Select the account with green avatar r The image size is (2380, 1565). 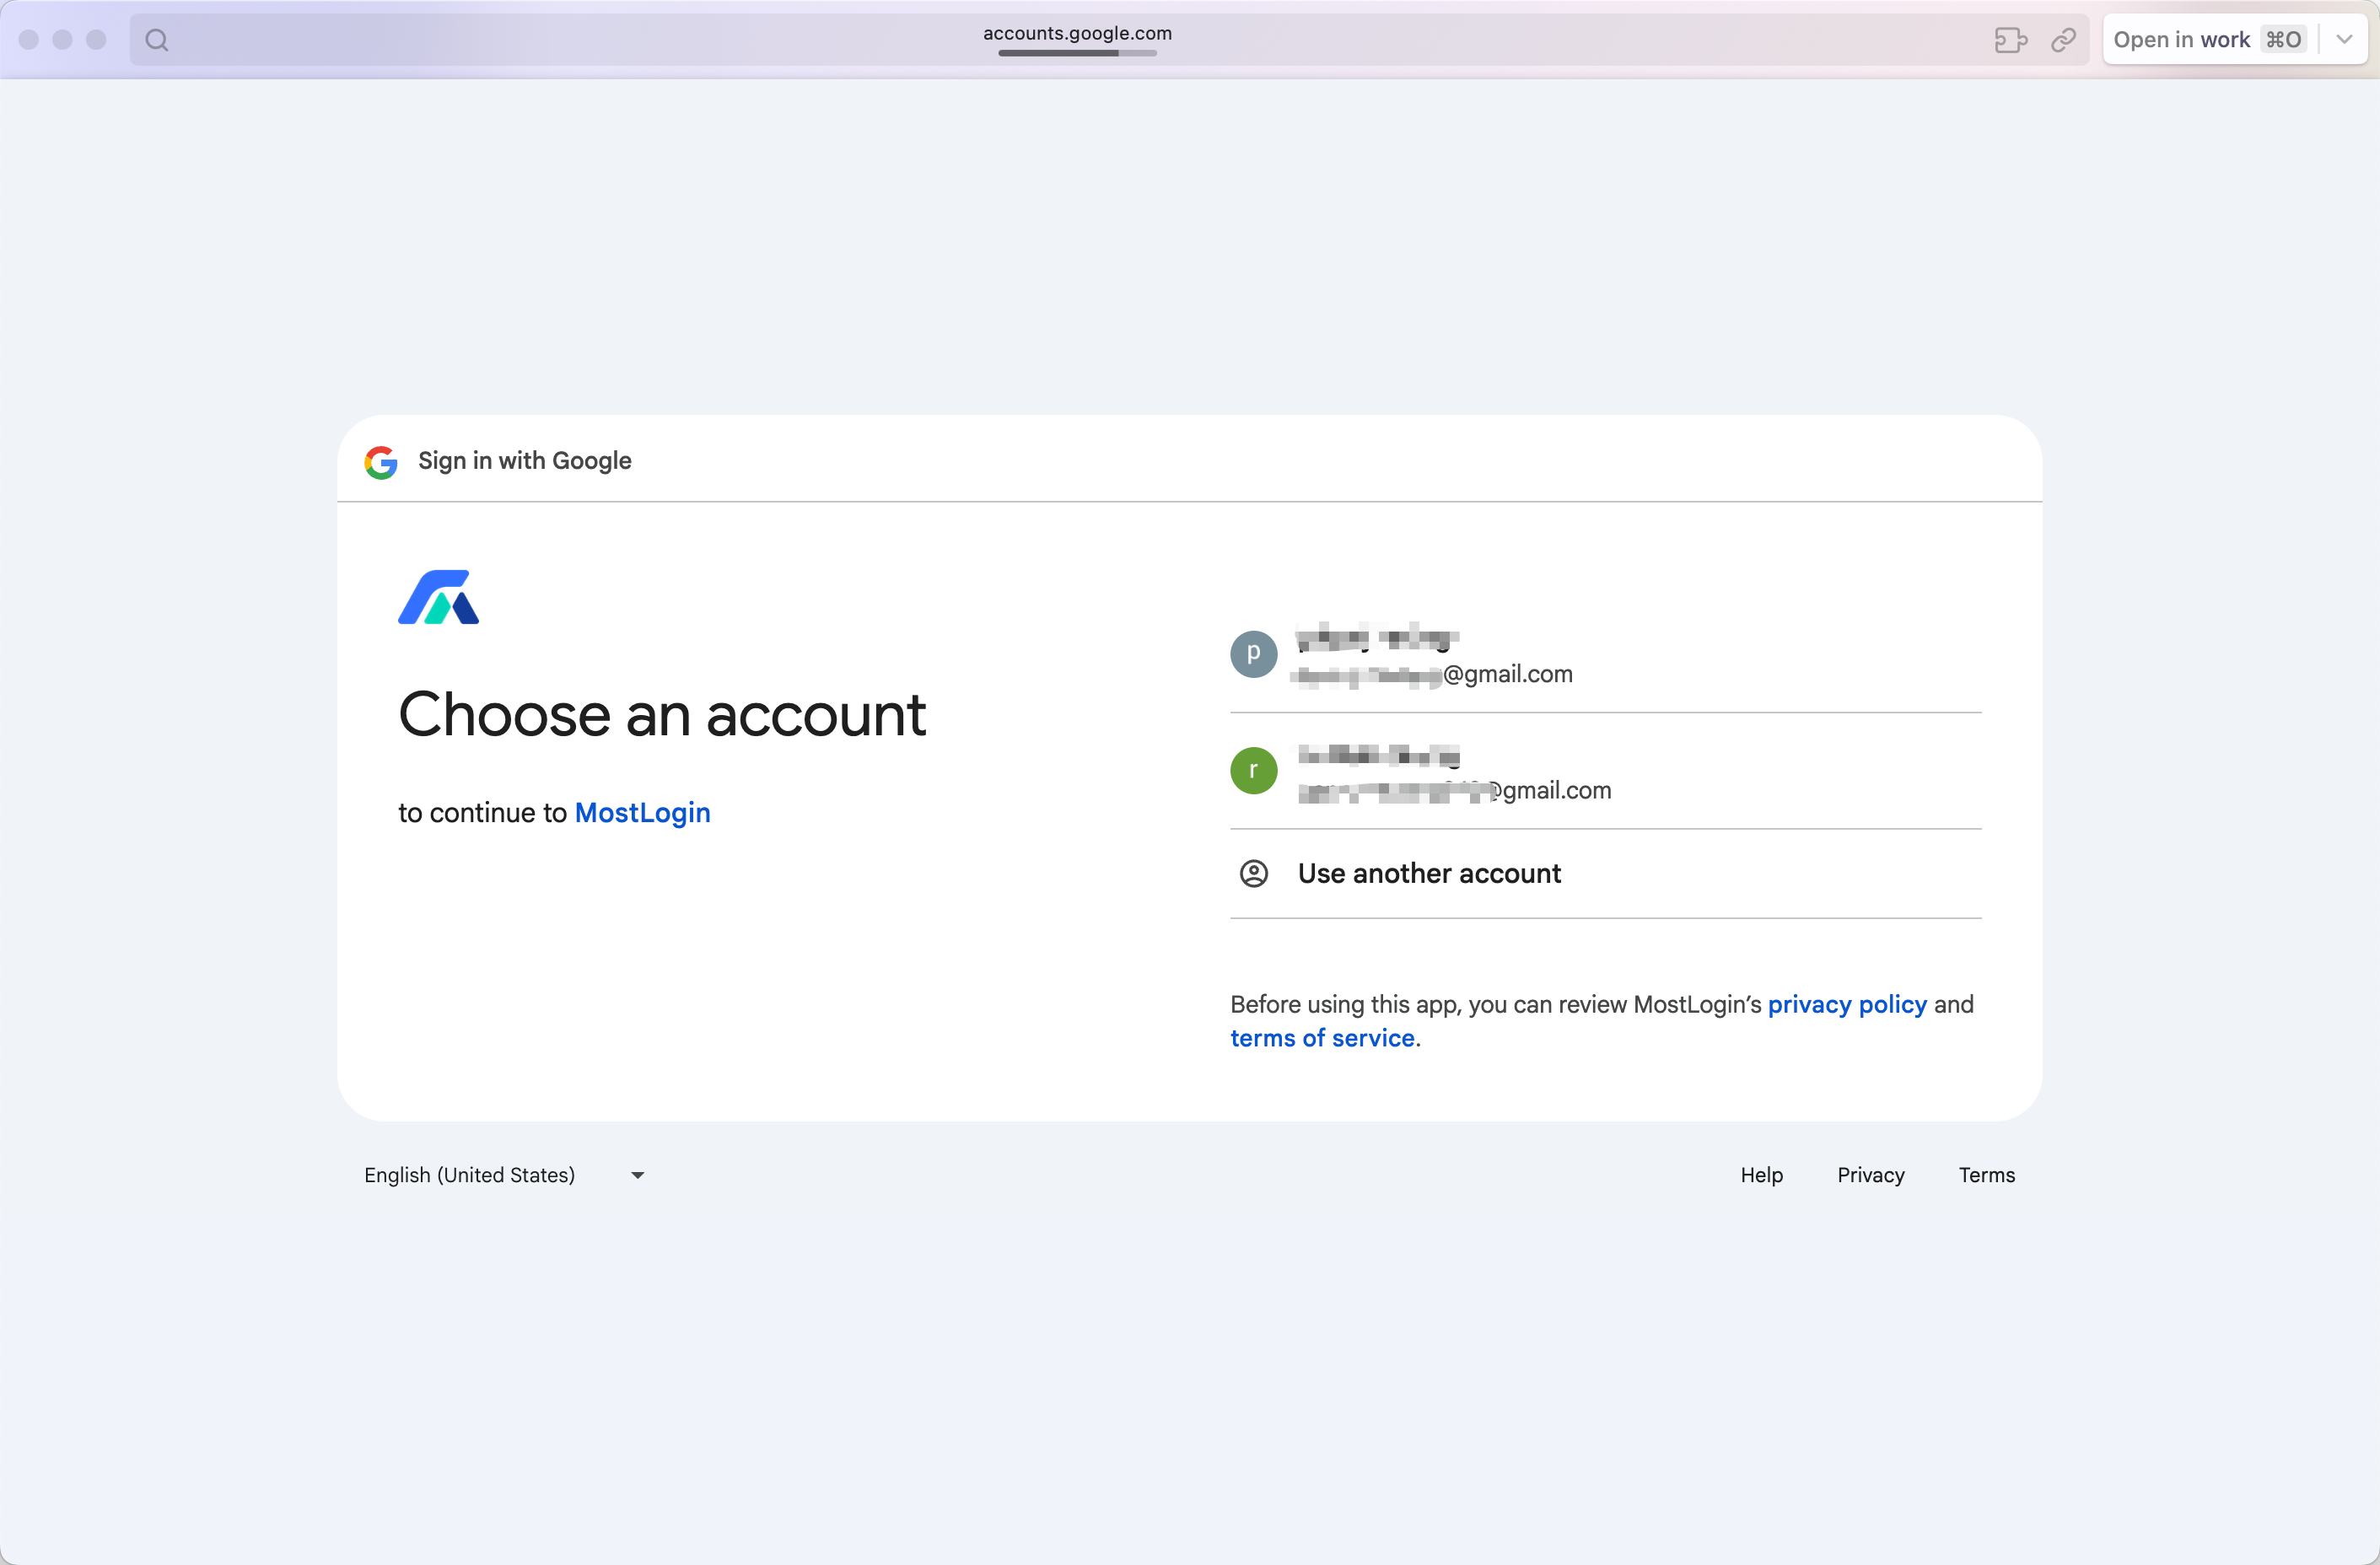pyautogui.click(x=1605, y=771)
